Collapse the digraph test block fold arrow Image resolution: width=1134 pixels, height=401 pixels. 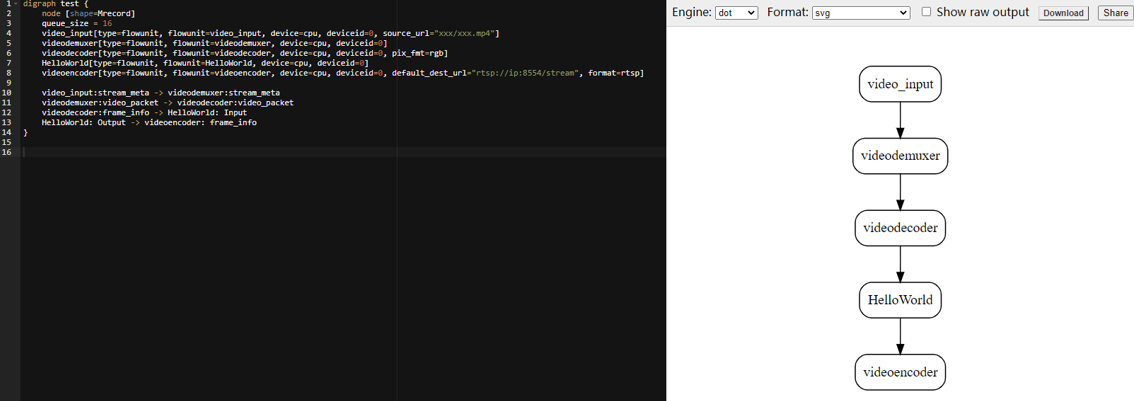pos(15,4)
